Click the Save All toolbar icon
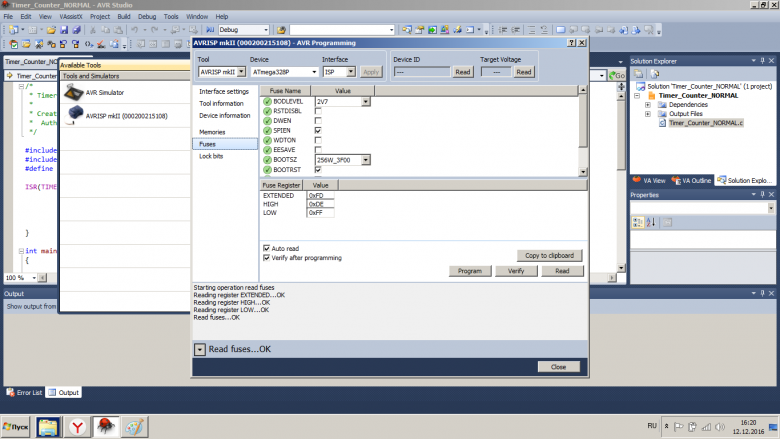This screenshot has width=780, height=439. click(77, 30)
